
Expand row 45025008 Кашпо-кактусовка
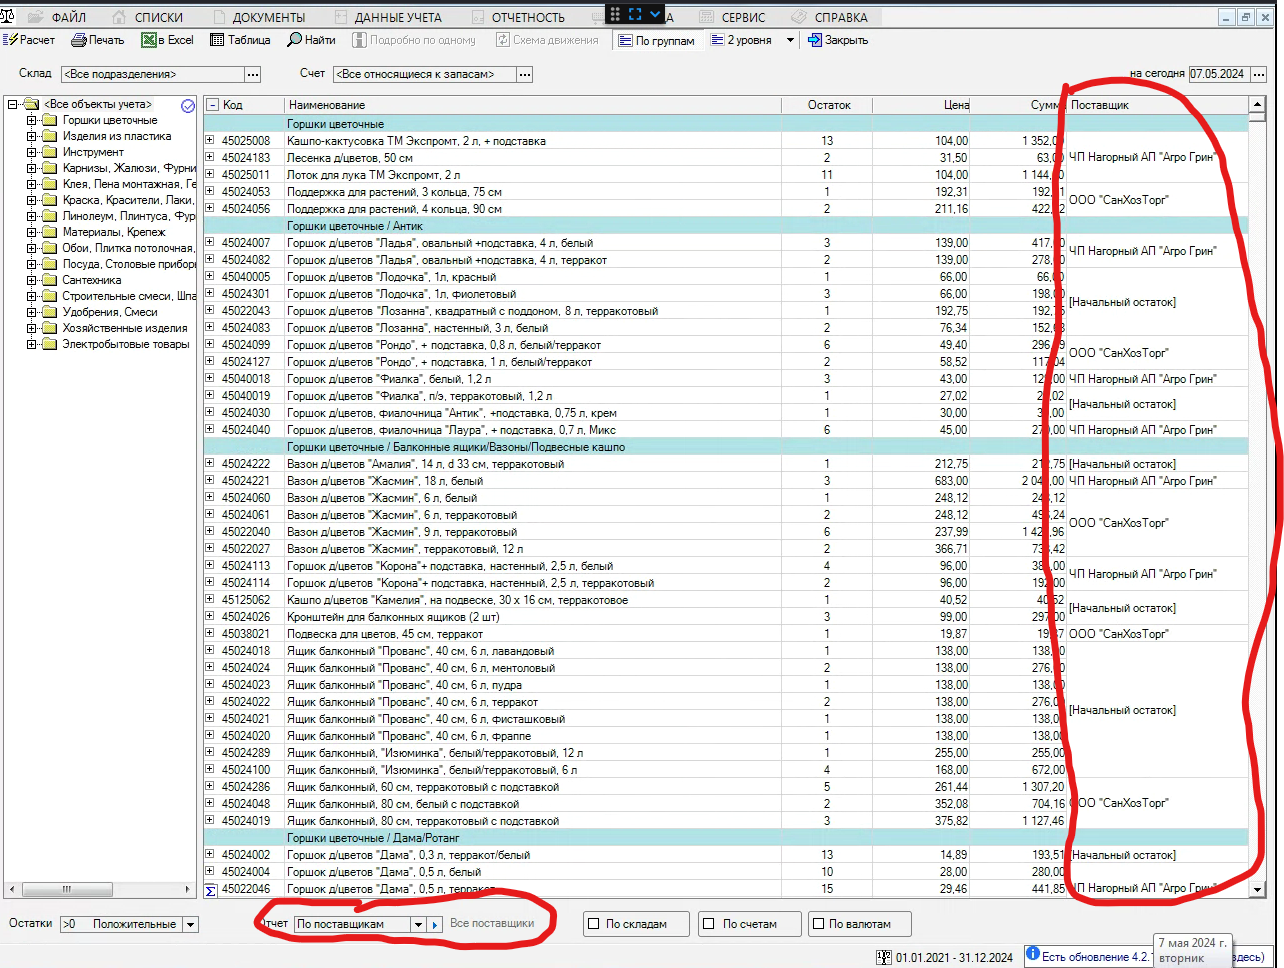(x=209, y=141)
